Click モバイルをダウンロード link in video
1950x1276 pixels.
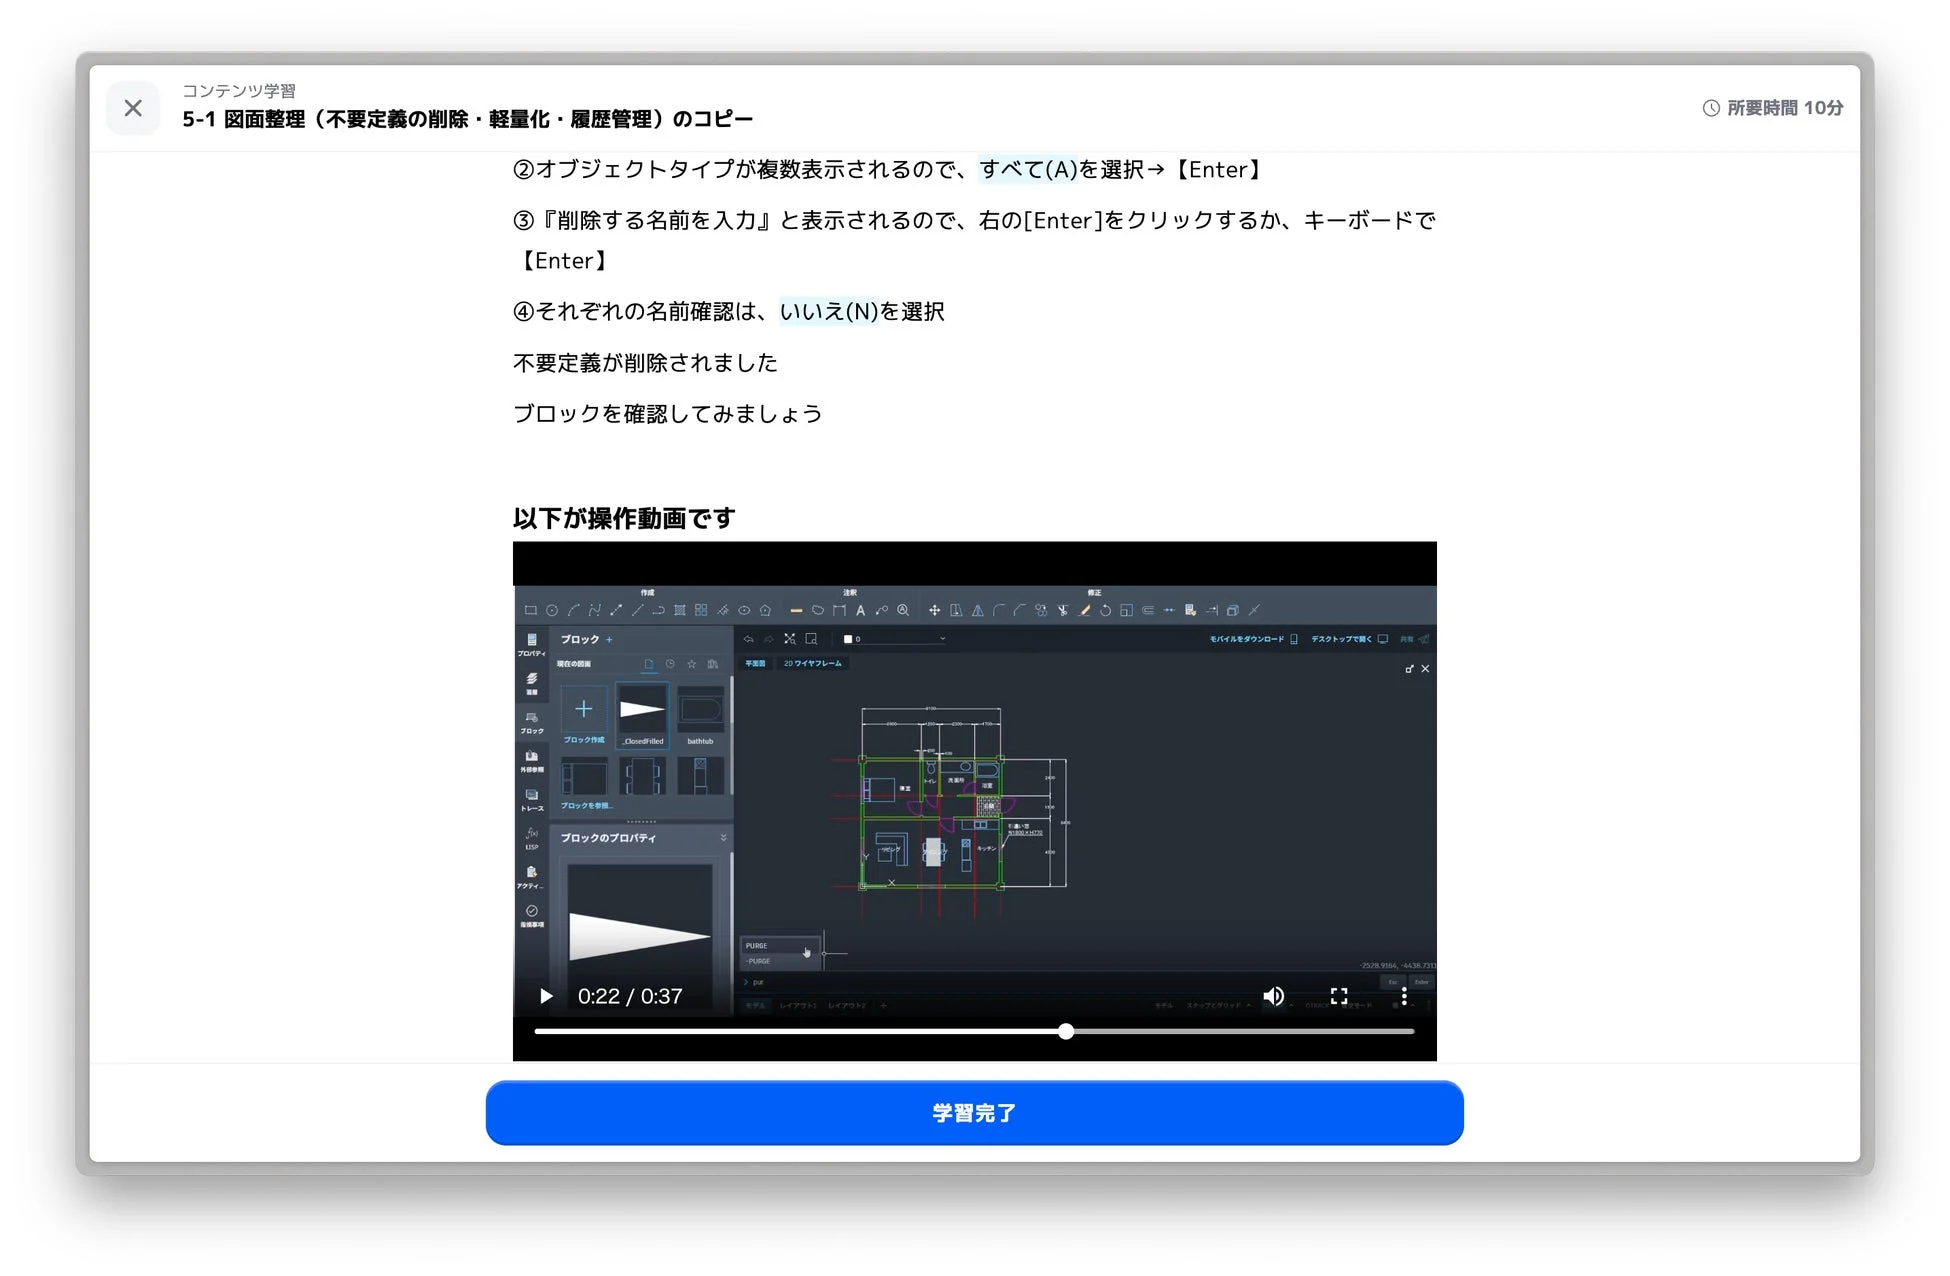(1253, 639)
